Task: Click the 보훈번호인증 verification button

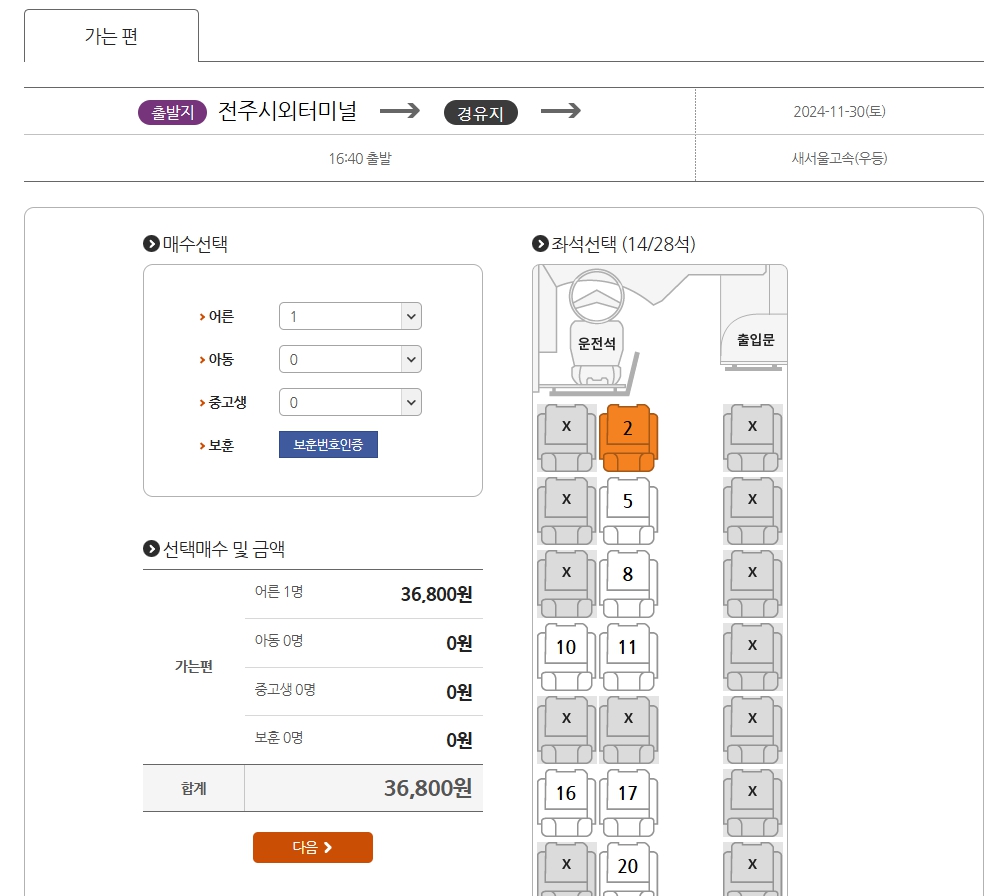Action: 328,444
